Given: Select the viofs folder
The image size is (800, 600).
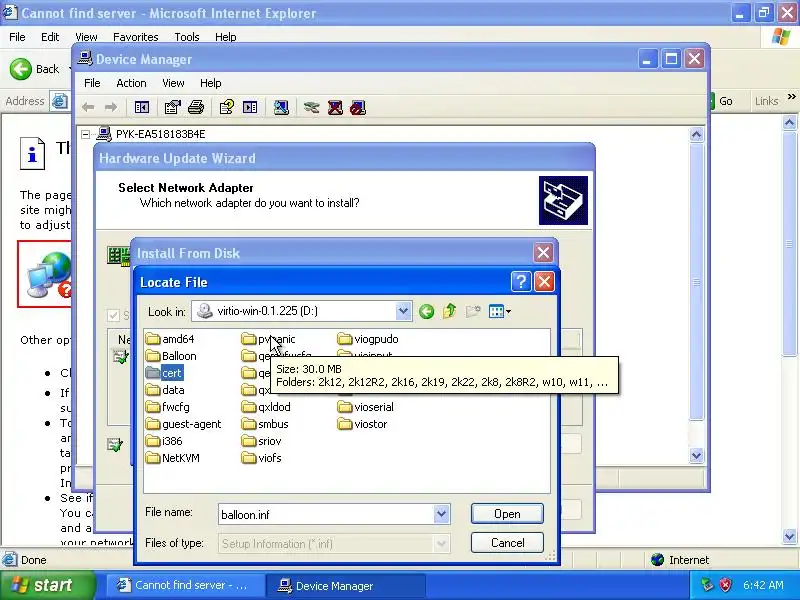Looking at the screenshot, I should [262, 458].
